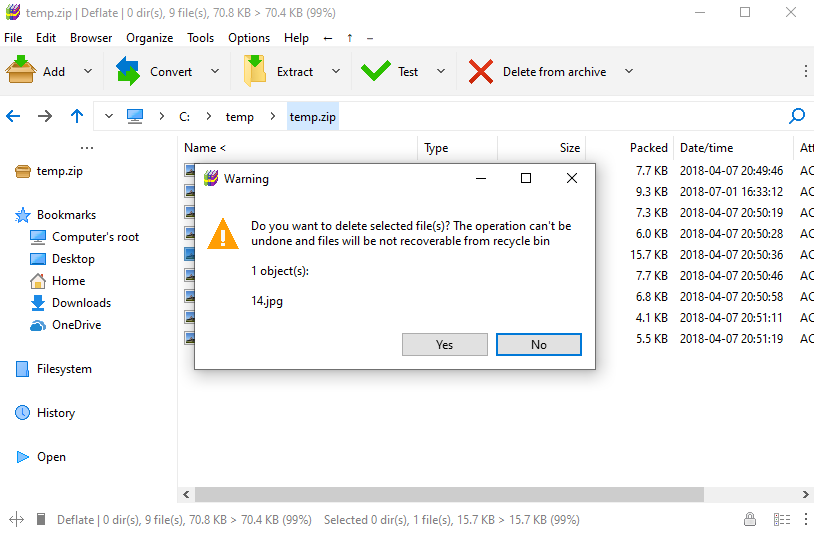Click the red Delete from archive X icon

[x=481, y=71]
